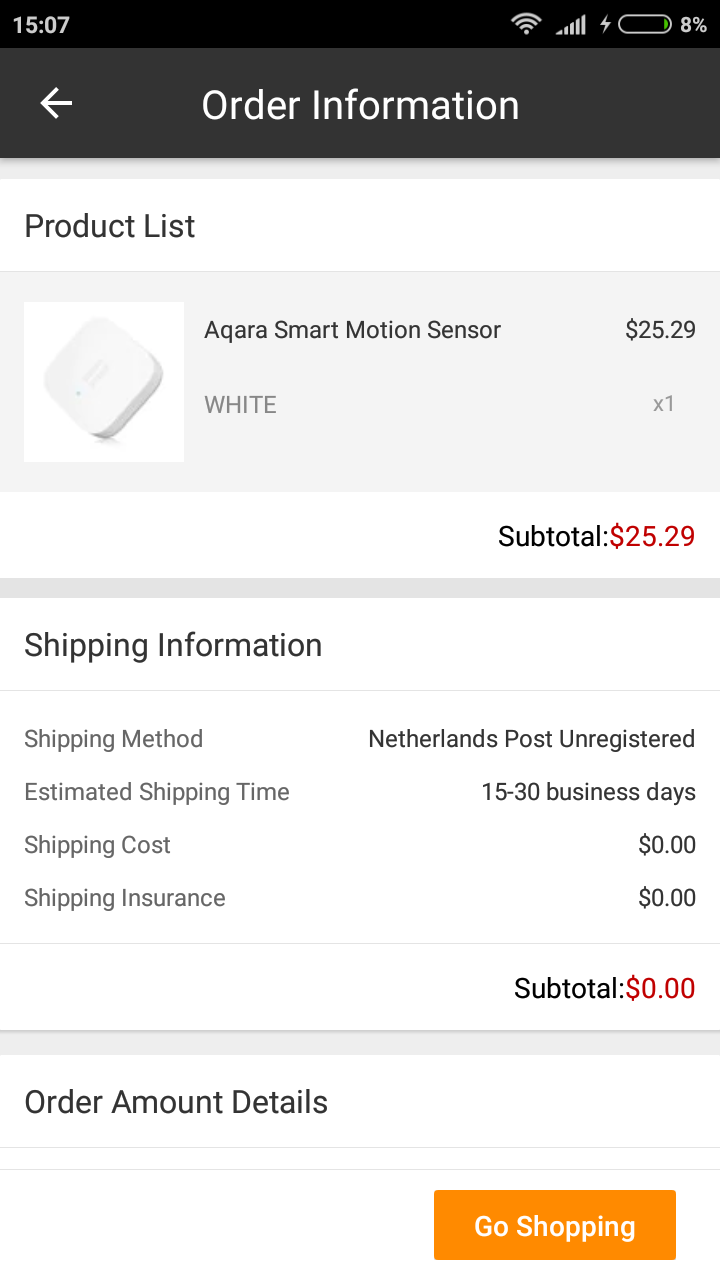
Task: Tap the Order Information header title
Action: click(x=360, y=105)
